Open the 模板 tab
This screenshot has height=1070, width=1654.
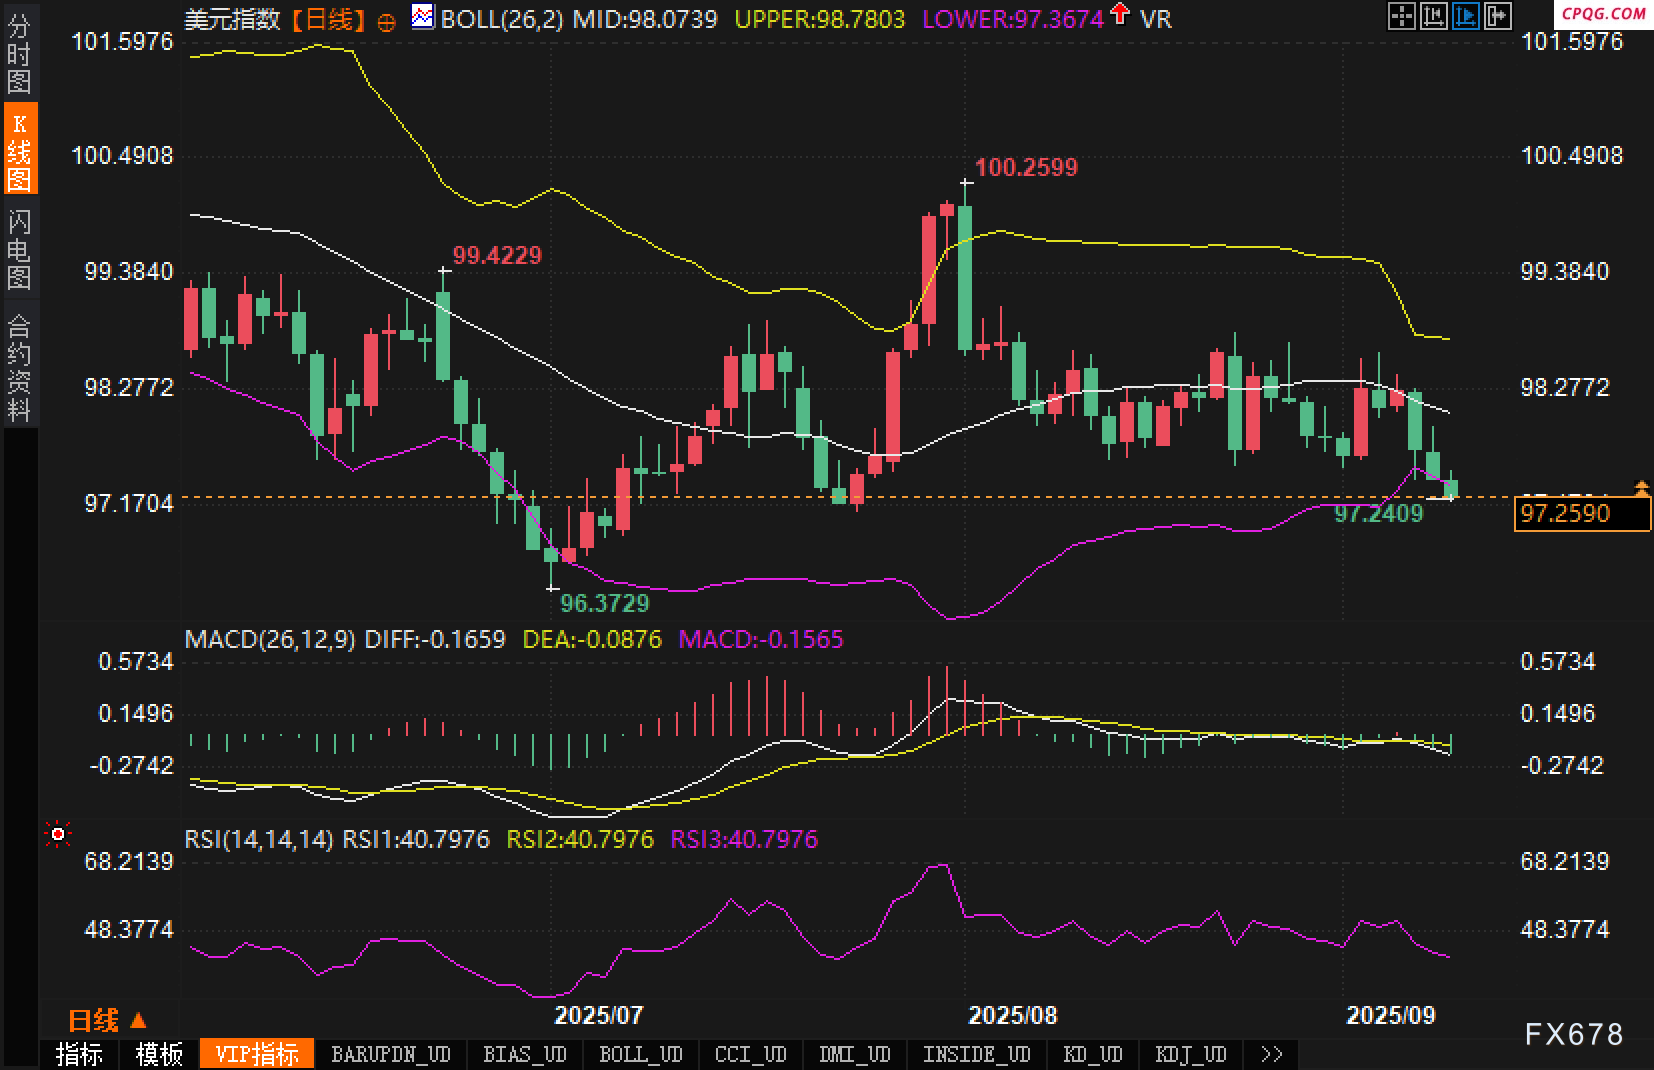coord(159,1054)
